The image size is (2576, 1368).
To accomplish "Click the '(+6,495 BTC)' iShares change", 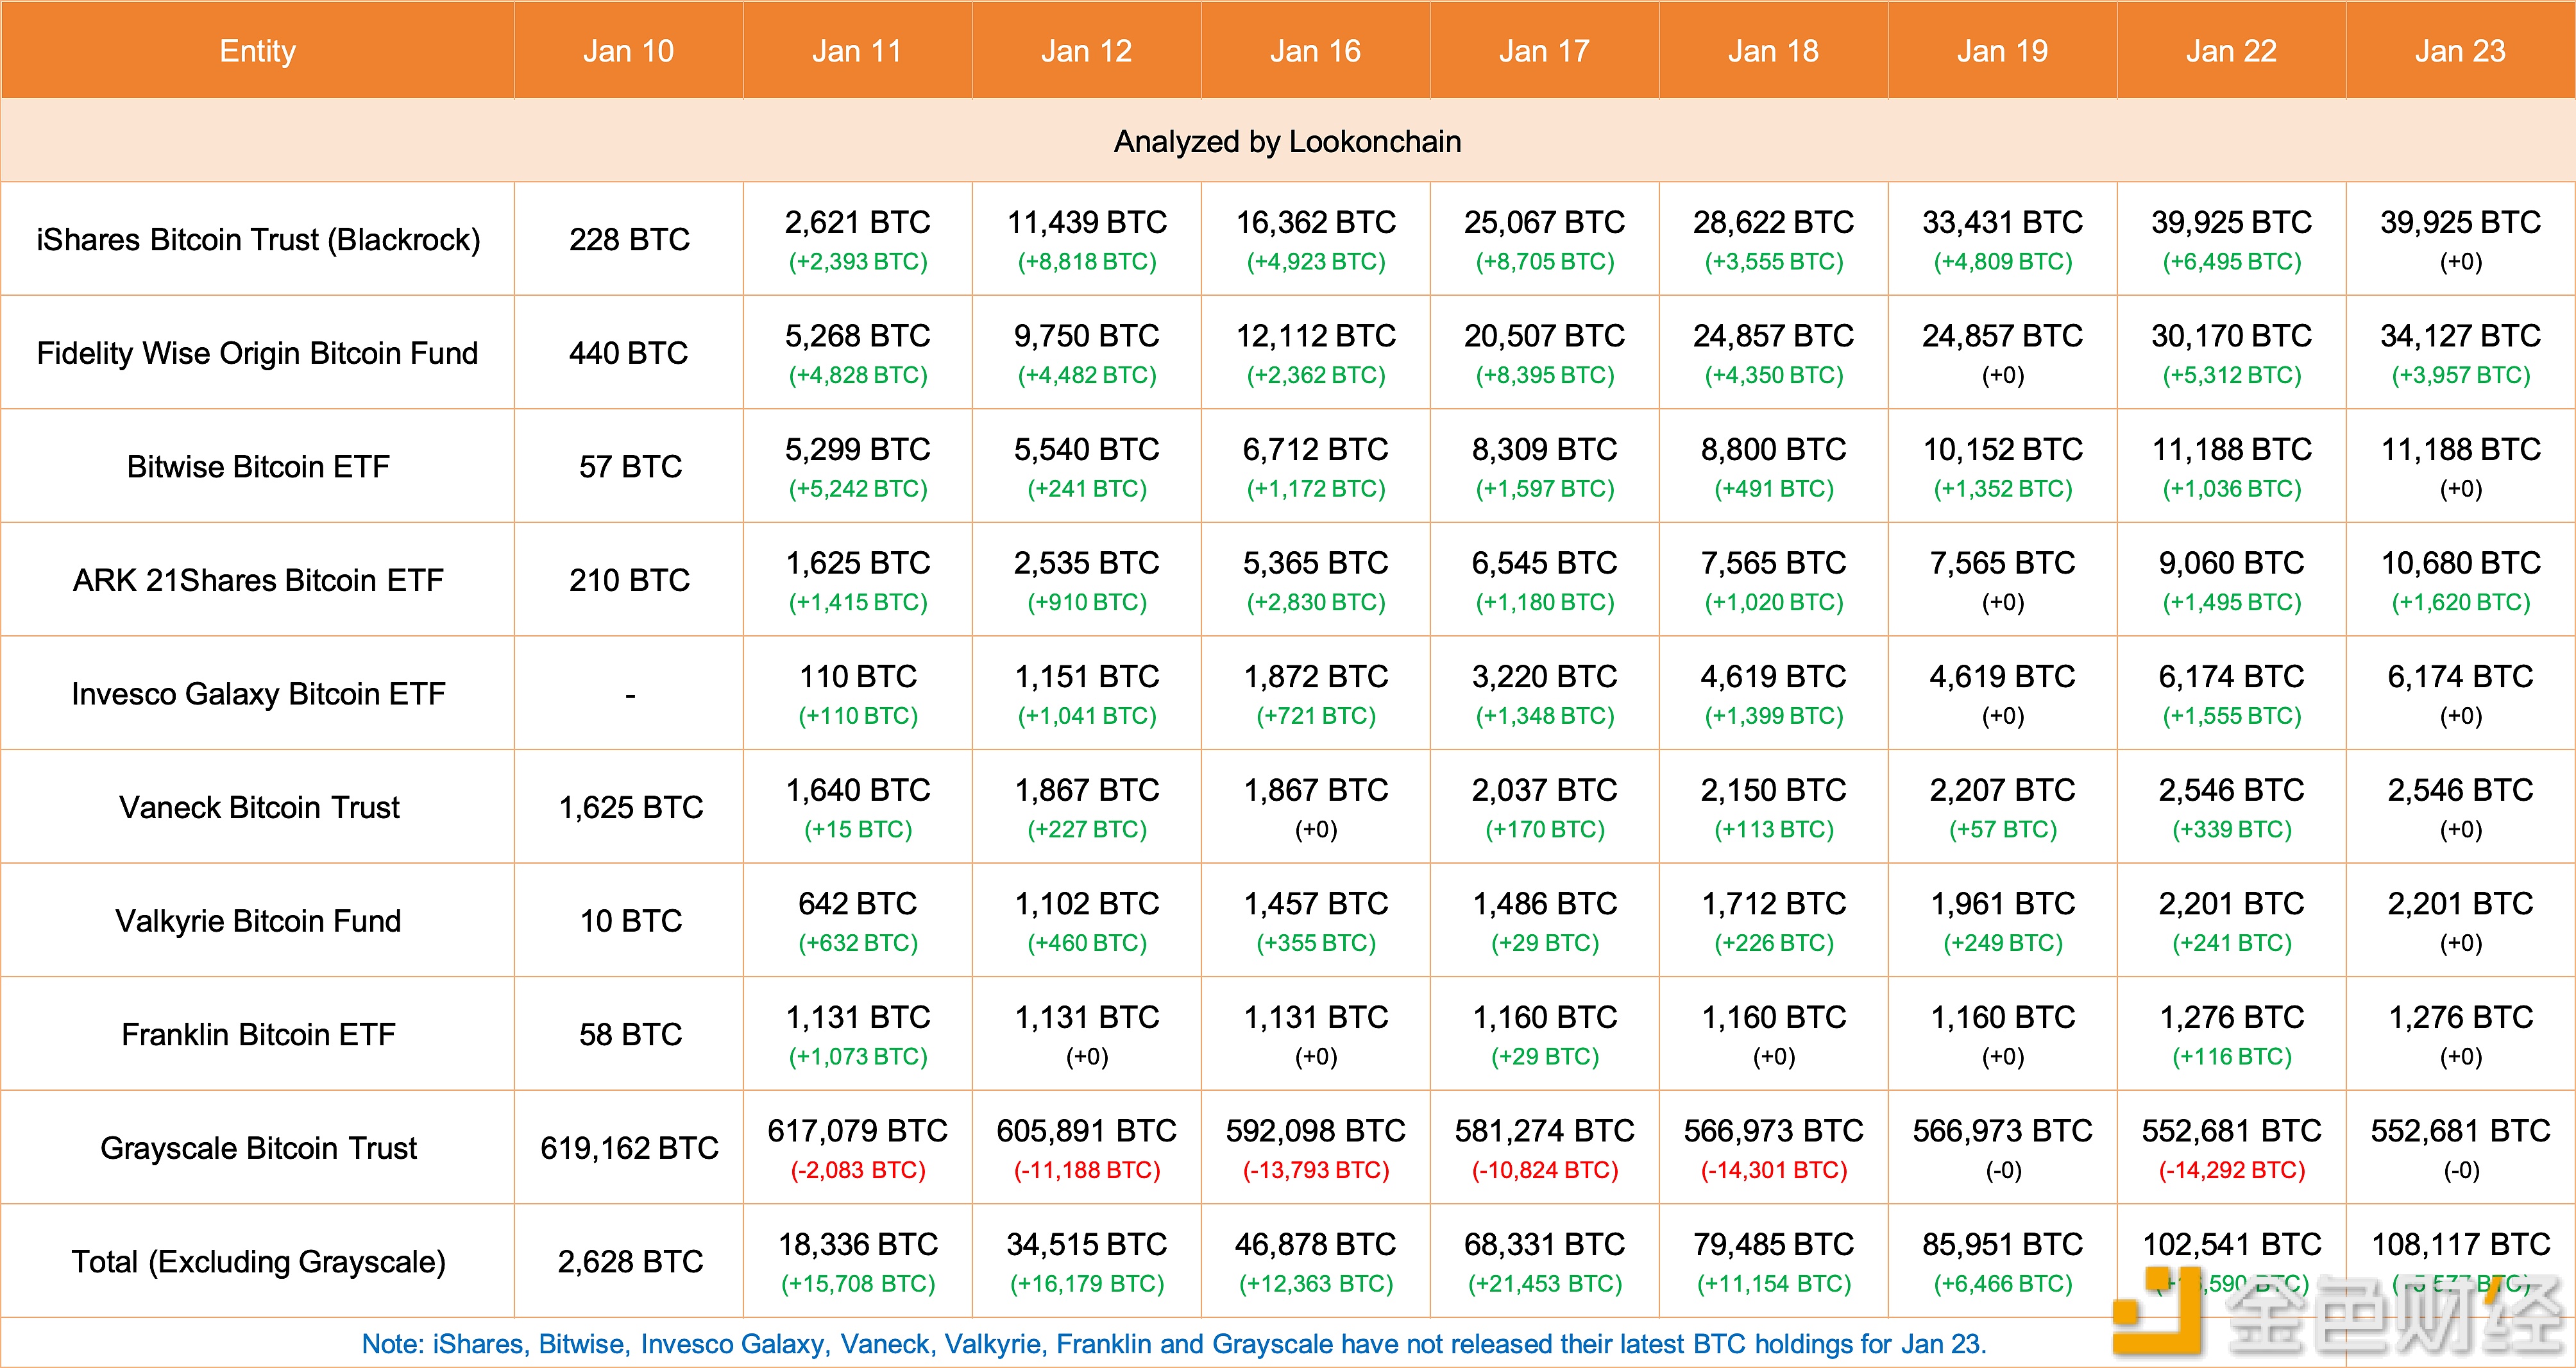I will coord(2232,262).
